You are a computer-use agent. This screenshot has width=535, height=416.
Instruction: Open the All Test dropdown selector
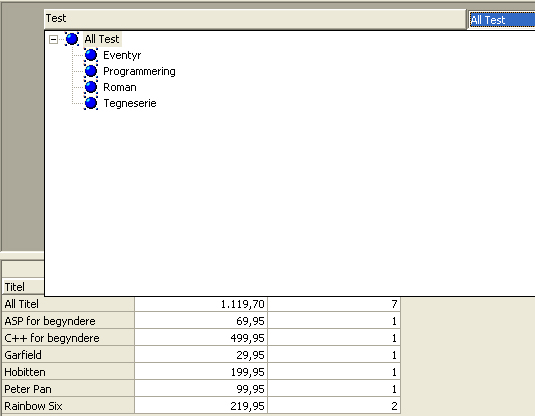coord(502,20)
